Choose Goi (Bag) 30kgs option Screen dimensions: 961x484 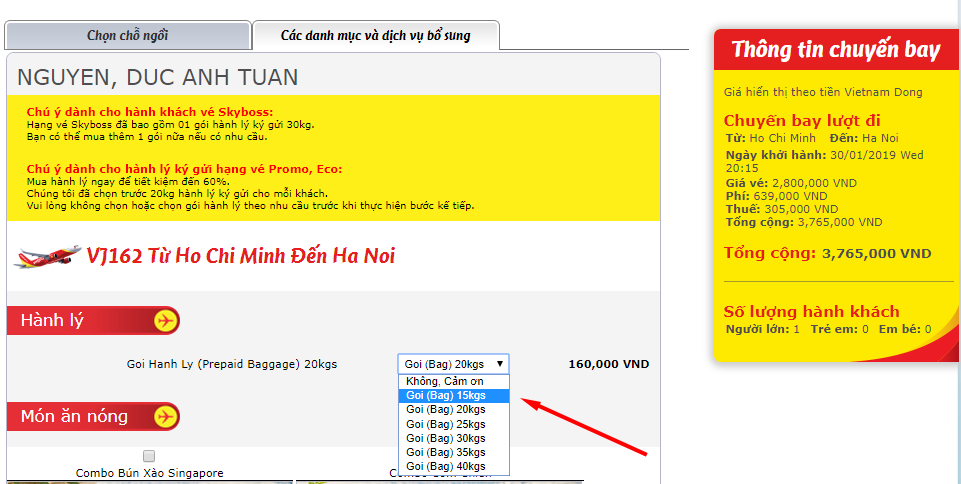454,438
